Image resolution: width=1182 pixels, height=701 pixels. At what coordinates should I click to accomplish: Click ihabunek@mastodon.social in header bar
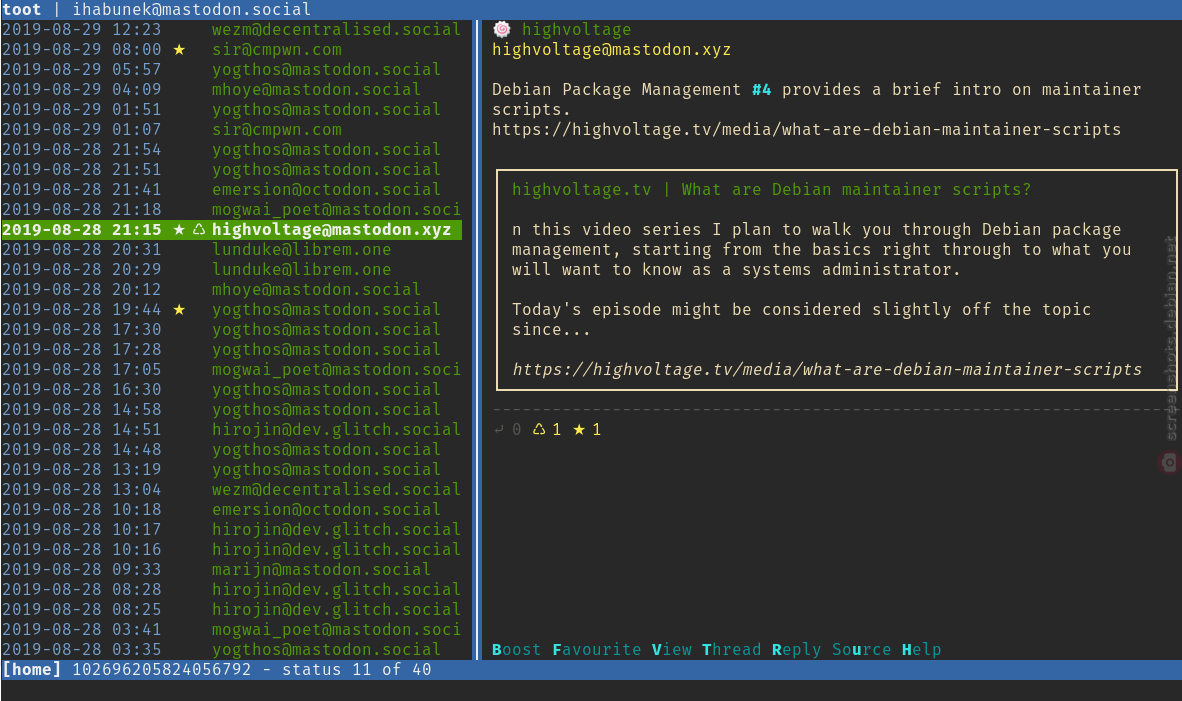tap(191, 10)
